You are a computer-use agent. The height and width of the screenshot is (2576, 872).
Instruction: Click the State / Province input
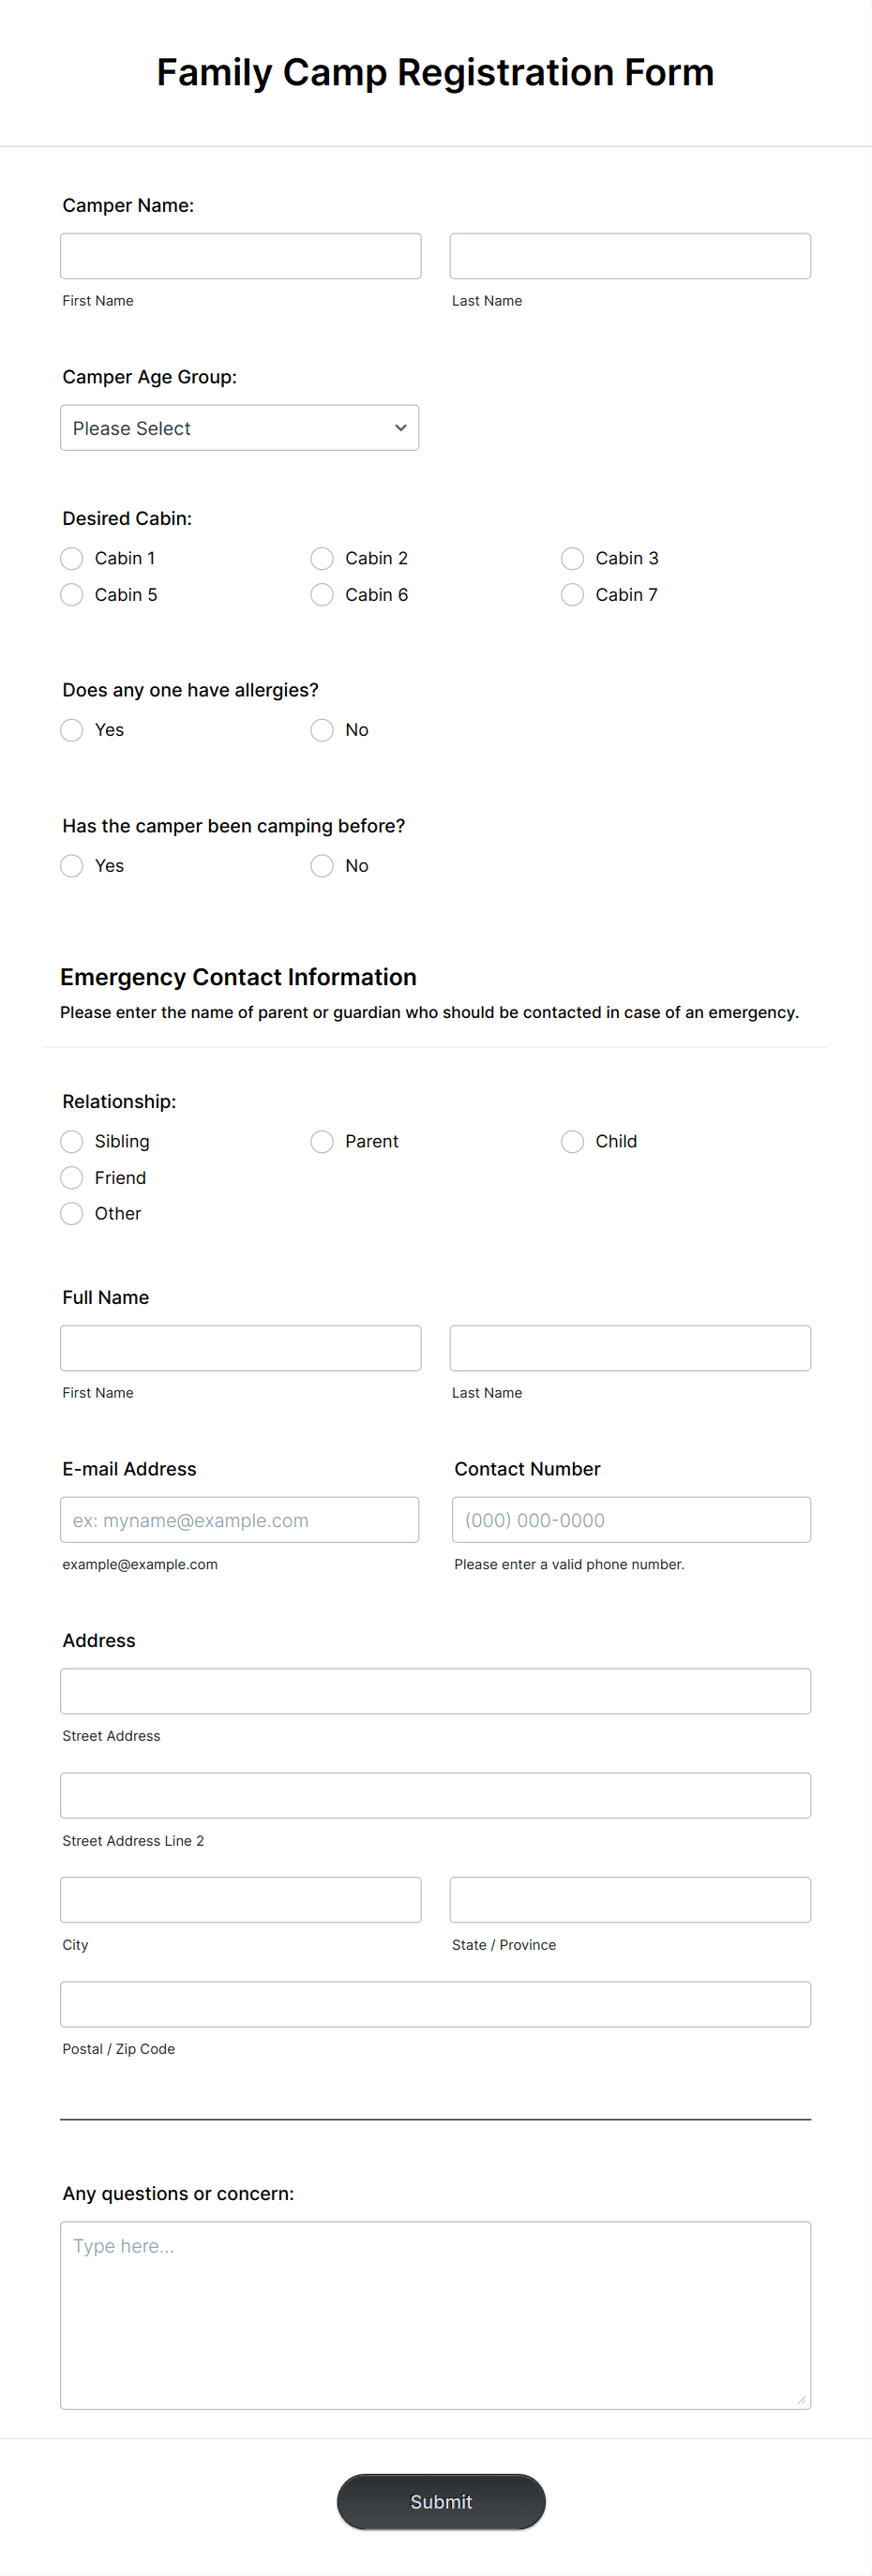(x=630, y=1899)
